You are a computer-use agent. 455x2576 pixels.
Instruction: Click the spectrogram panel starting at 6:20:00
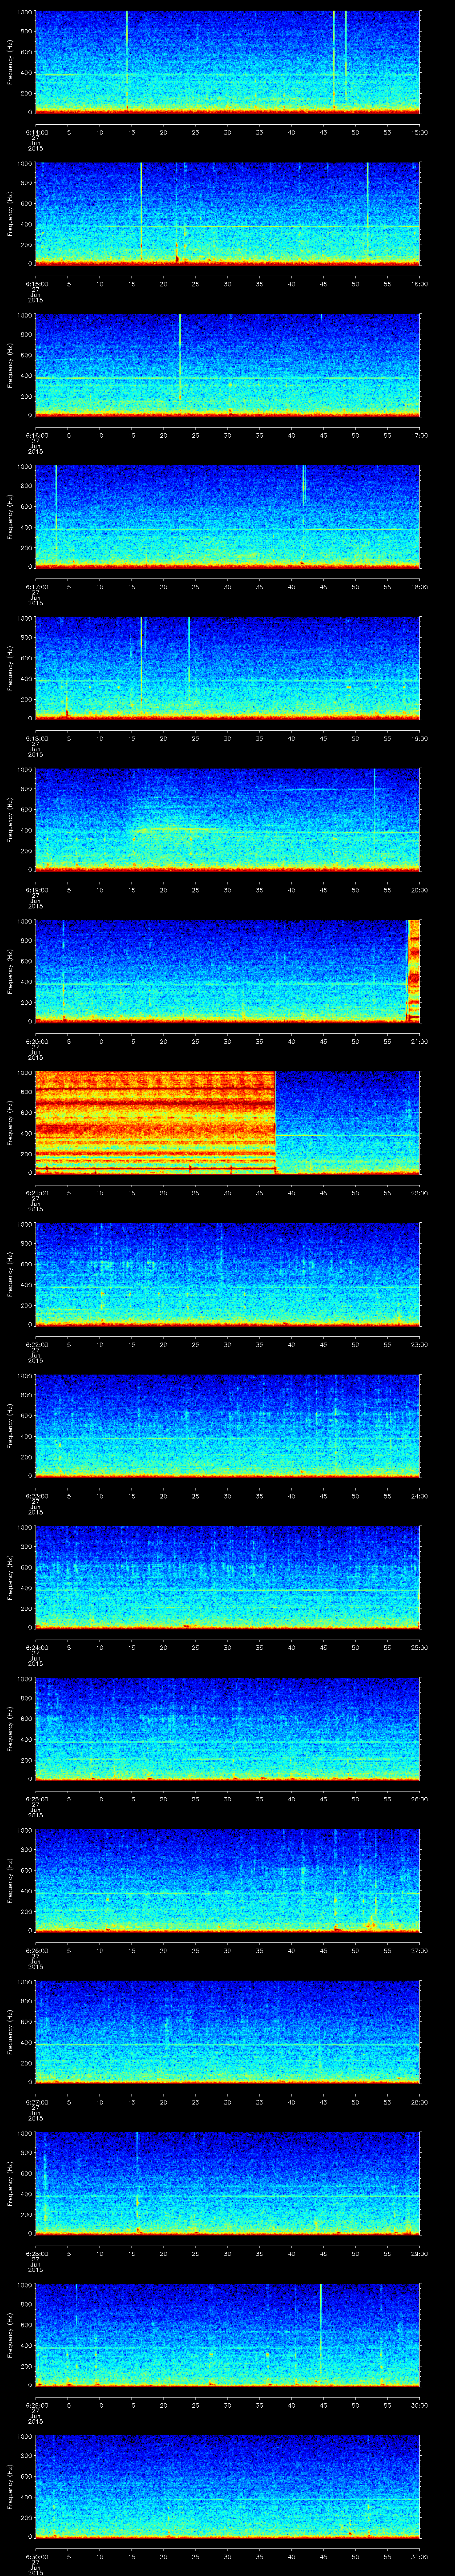point(228,971)
